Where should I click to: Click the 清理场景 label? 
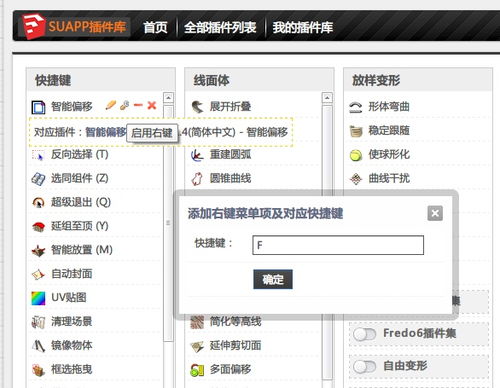[x=72, y=322]
